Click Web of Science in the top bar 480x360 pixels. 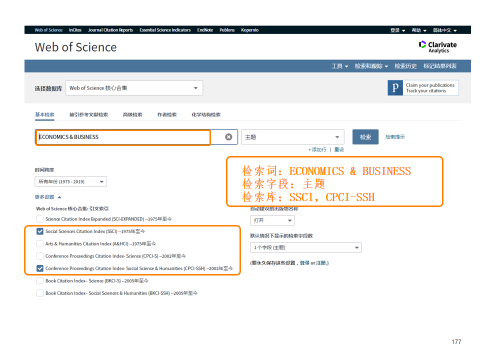(x=49, y=30)
